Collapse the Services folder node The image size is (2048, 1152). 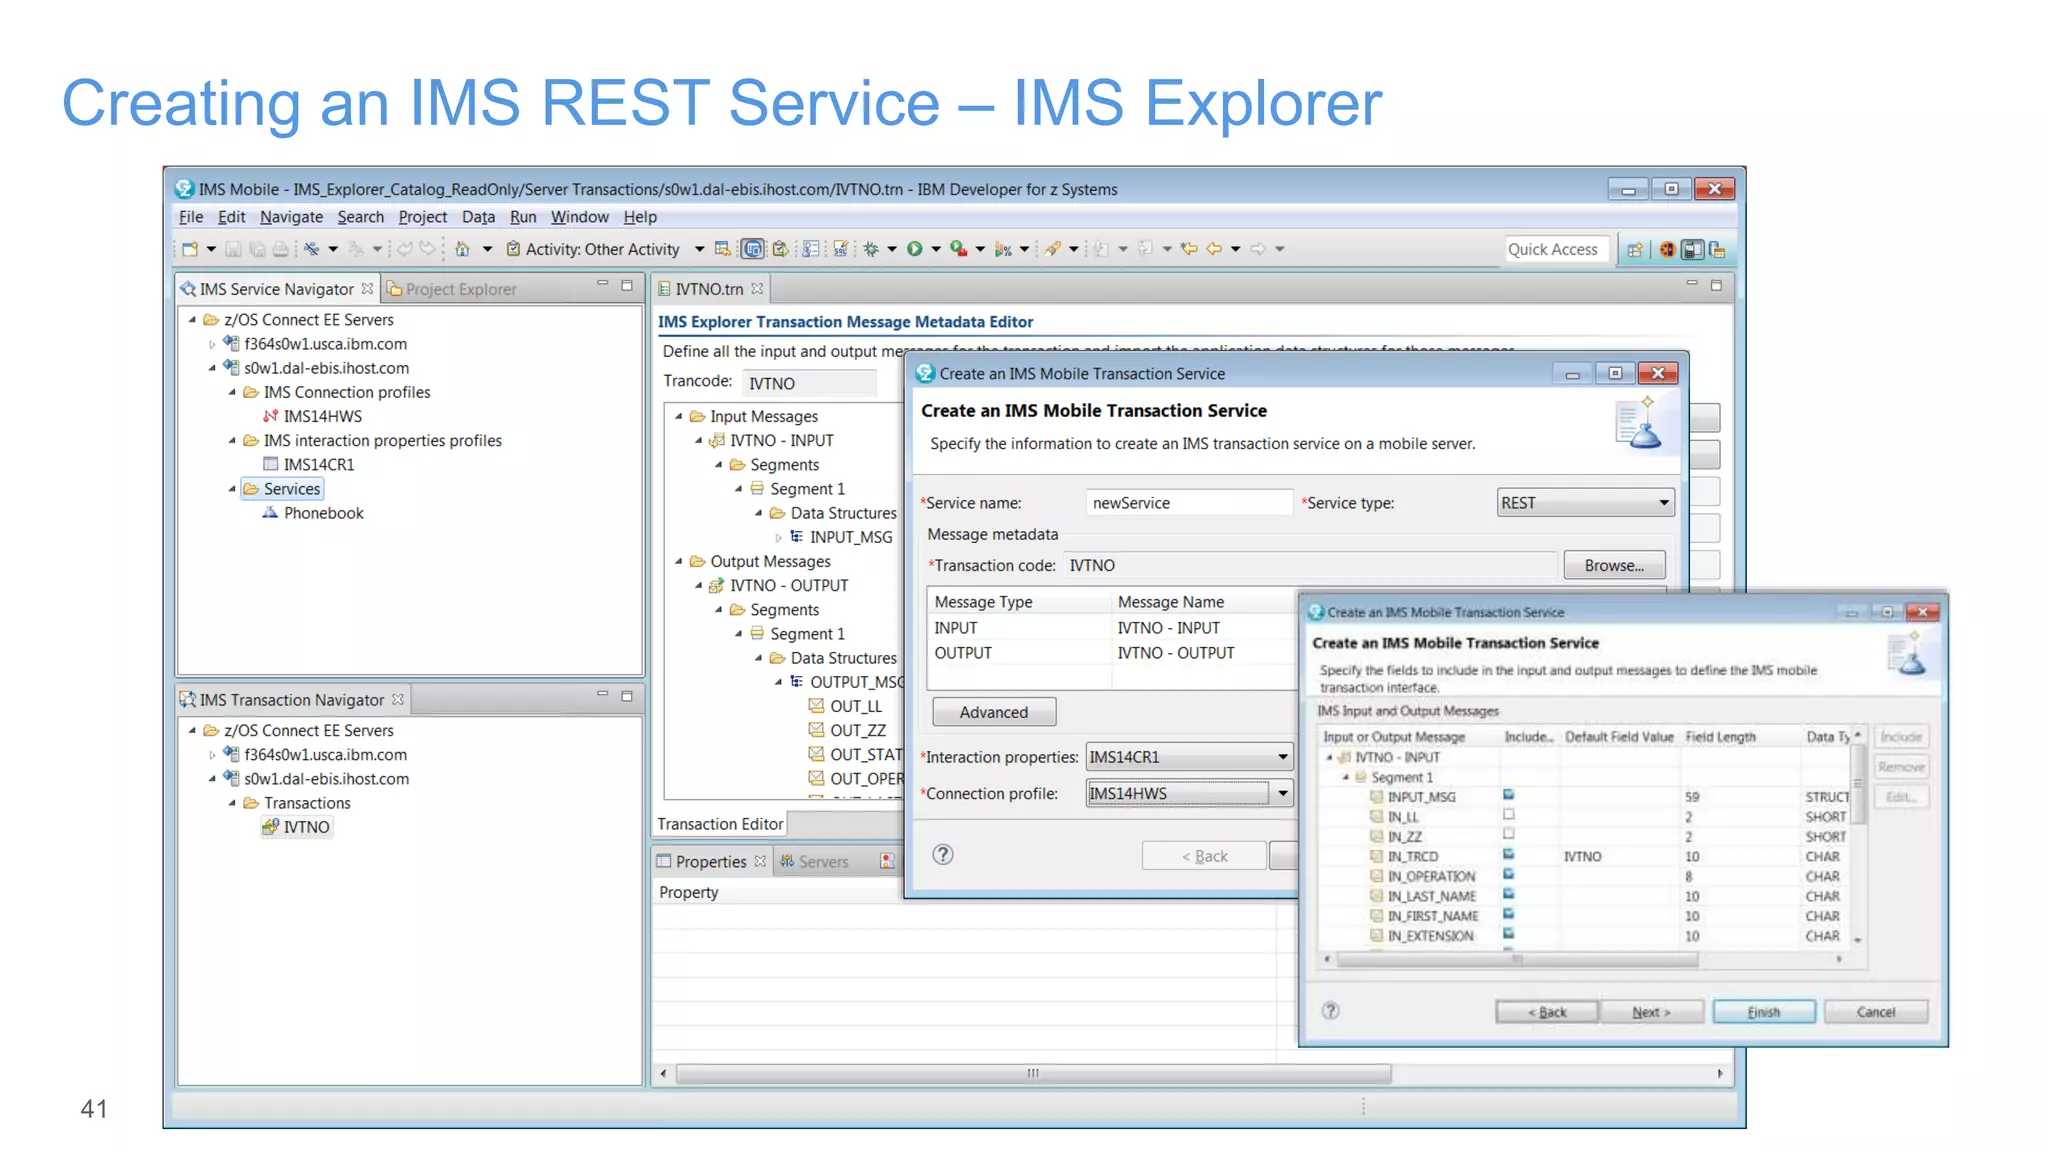(232, 489)
